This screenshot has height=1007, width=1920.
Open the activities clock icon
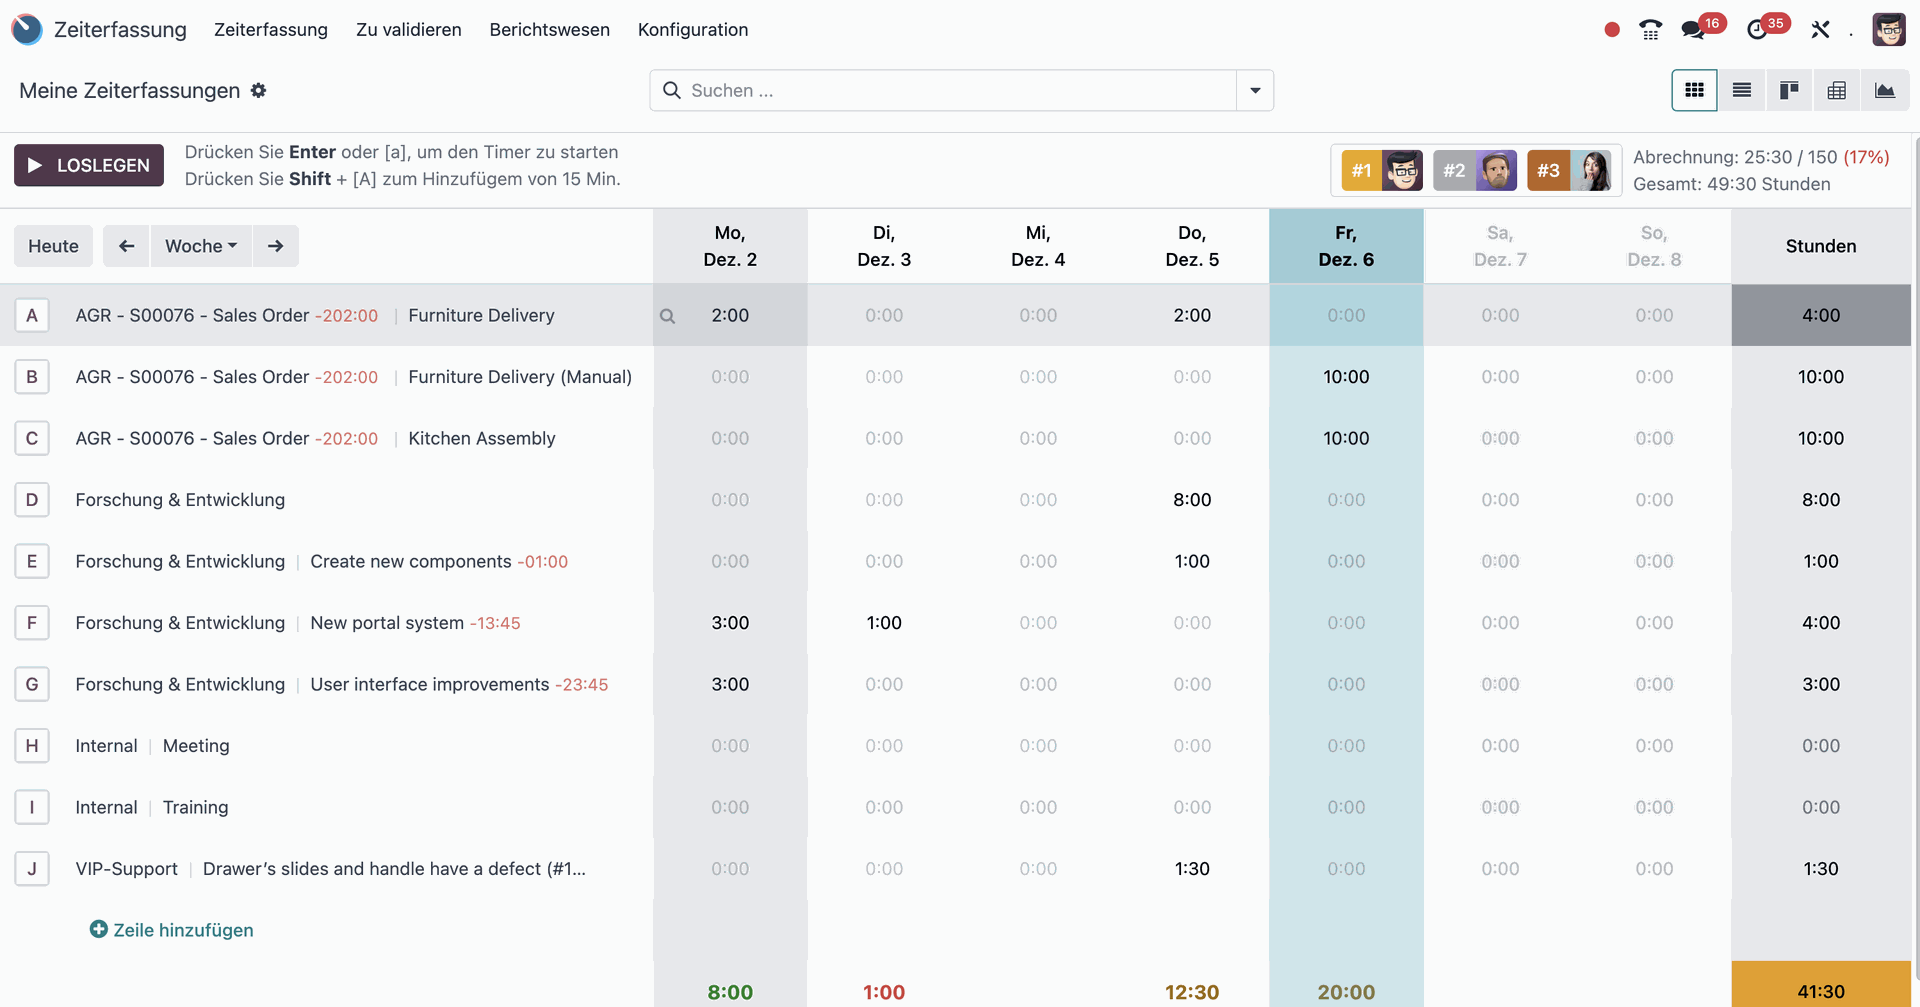1757,30
